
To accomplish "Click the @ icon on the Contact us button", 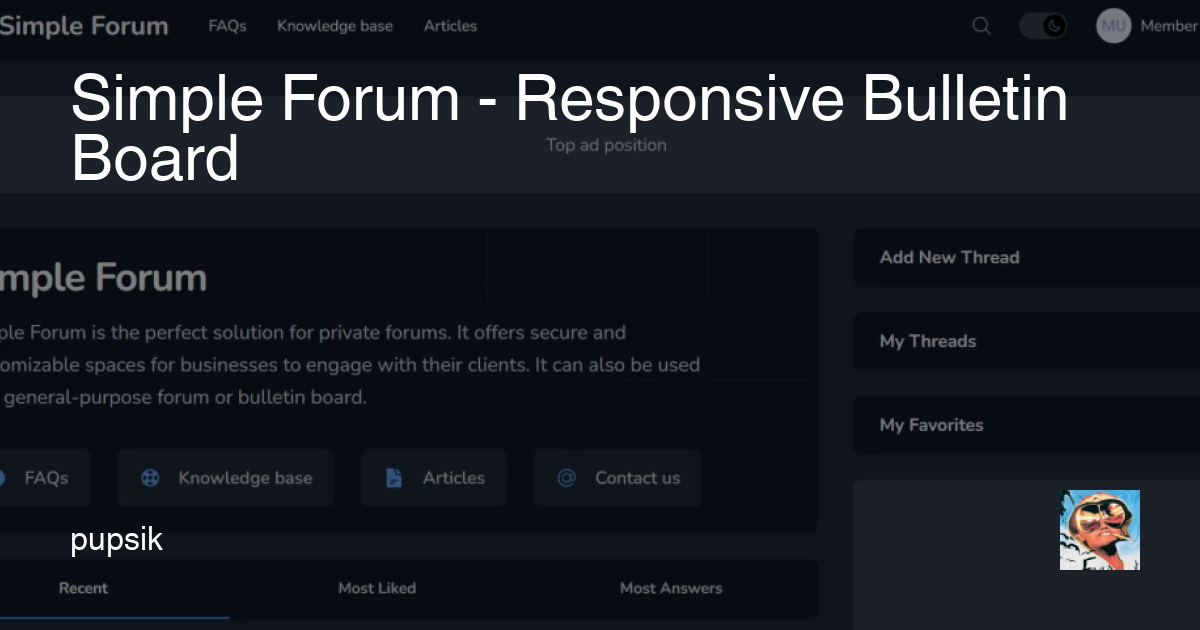I will (568, 478).
